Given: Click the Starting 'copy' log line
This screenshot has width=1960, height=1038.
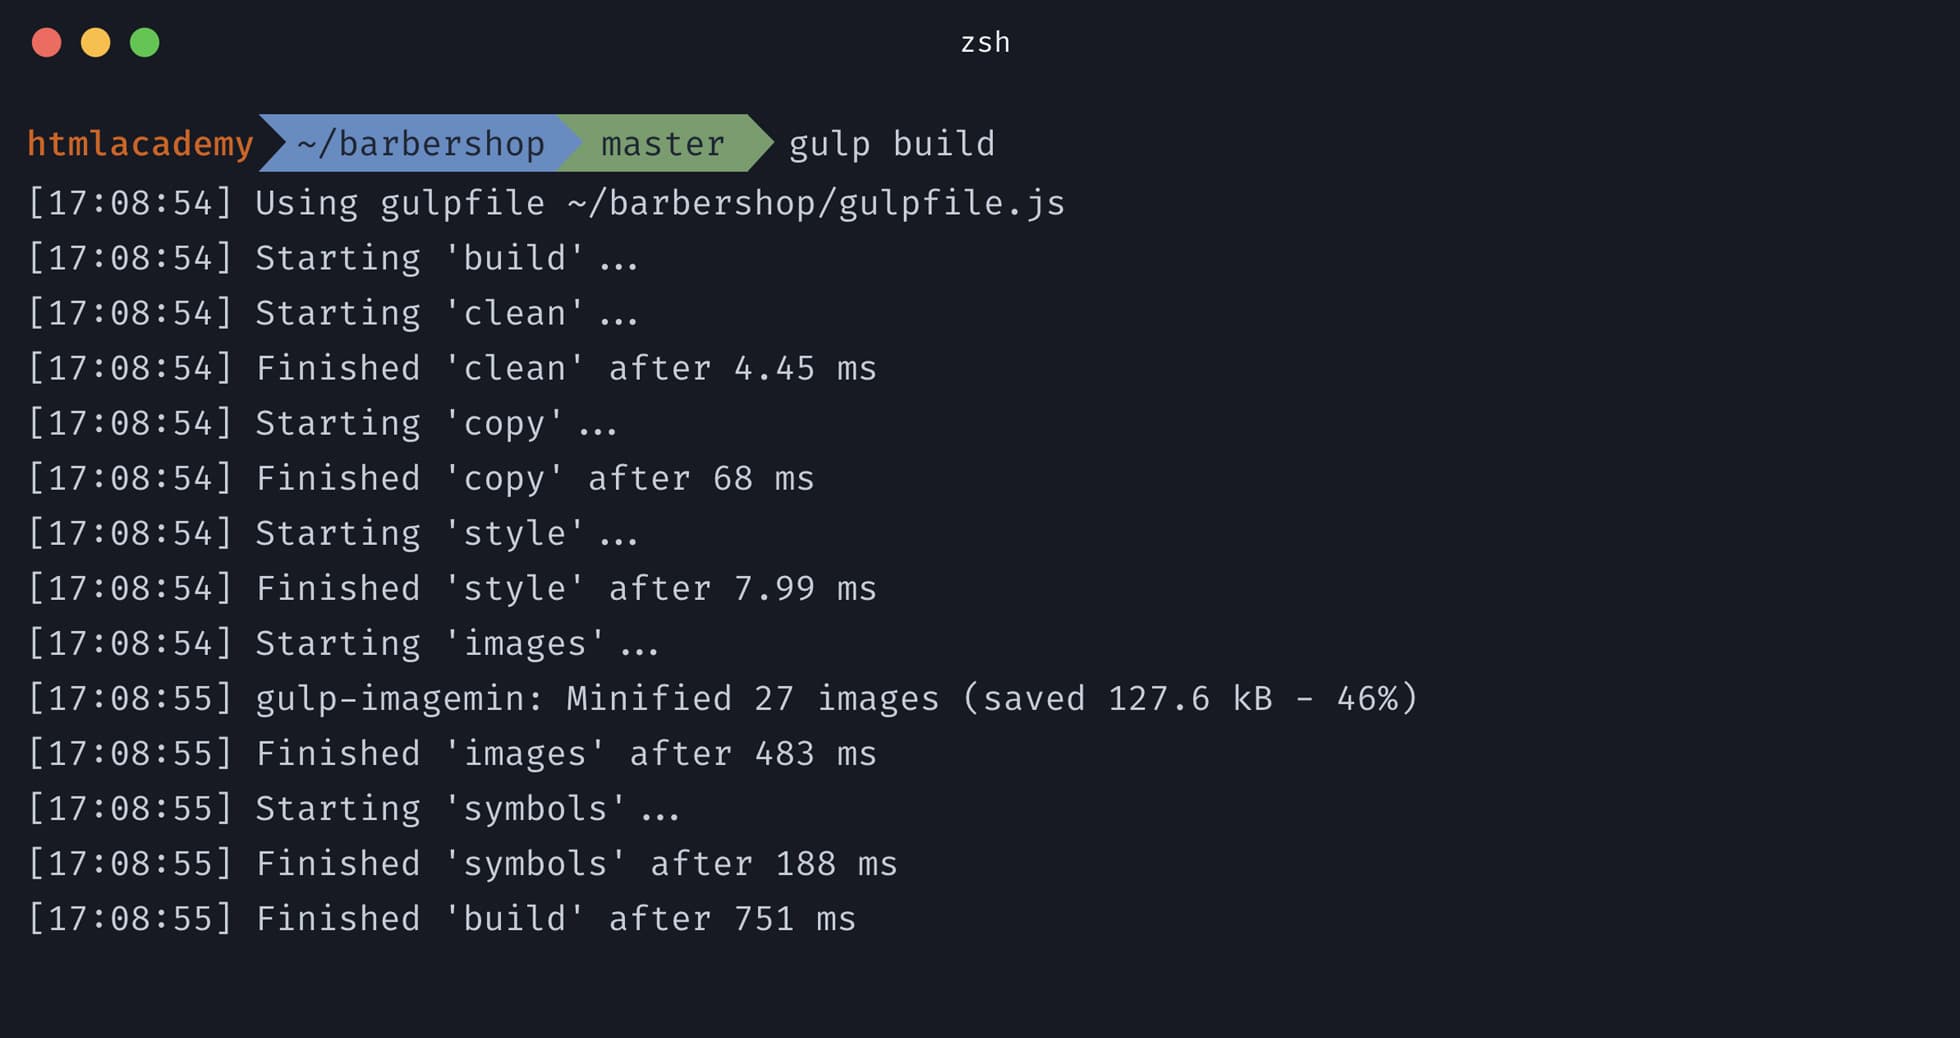Looking at the screenshot, I should click(x=322, y=423).
